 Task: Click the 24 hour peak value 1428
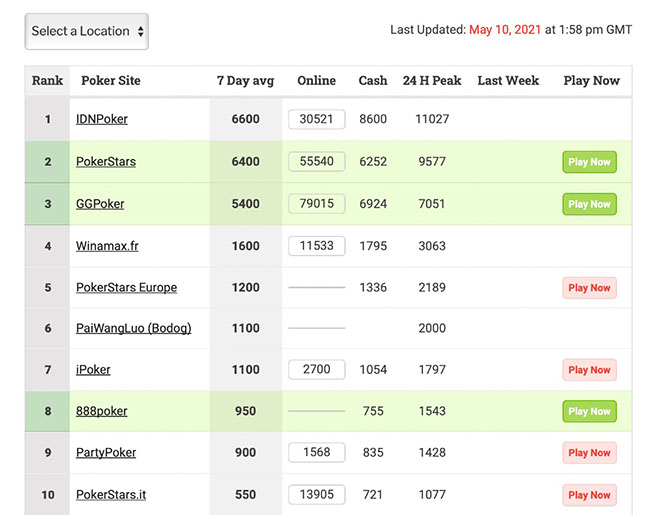point(432,453)
